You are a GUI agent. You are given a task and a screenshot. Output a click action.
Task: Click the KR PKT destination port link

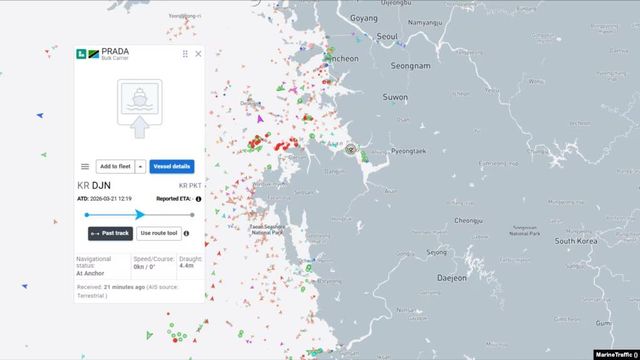[x=190, y=186]
